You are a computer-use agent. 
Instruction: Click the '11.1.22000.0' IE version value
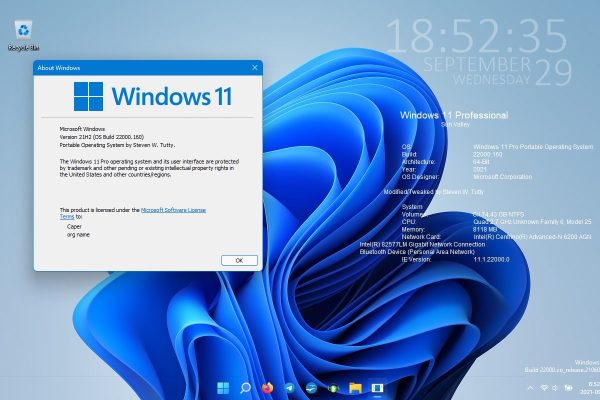pos(491,259)
